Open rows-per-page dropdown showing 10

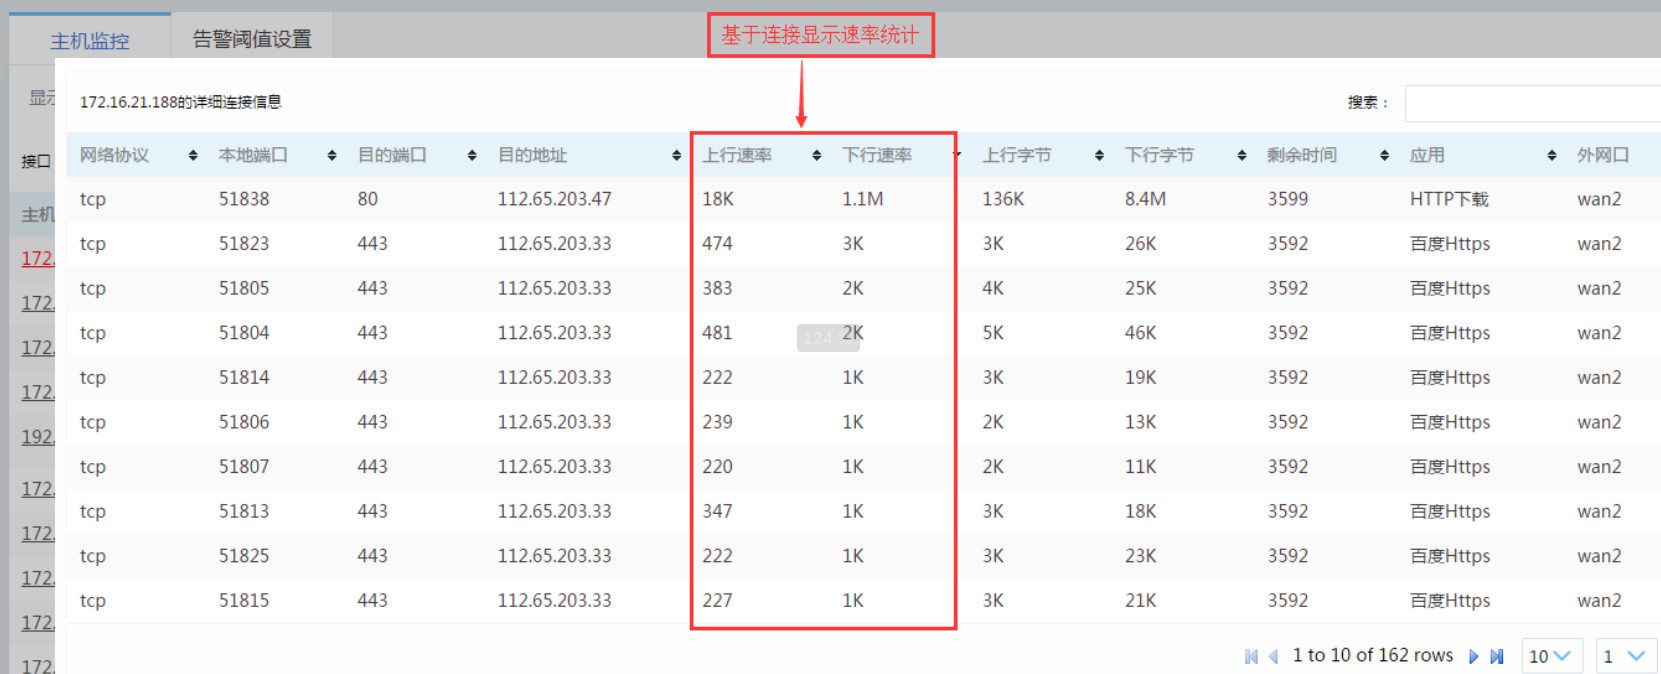[x=1551, y=656]
